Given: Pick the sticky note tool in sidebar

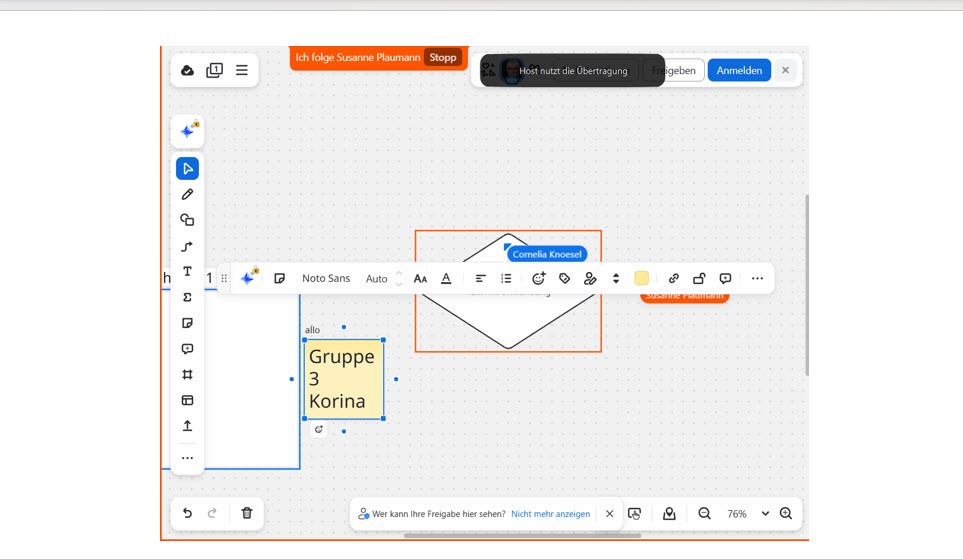Looking at the screenshot, I should pos(187,323).
